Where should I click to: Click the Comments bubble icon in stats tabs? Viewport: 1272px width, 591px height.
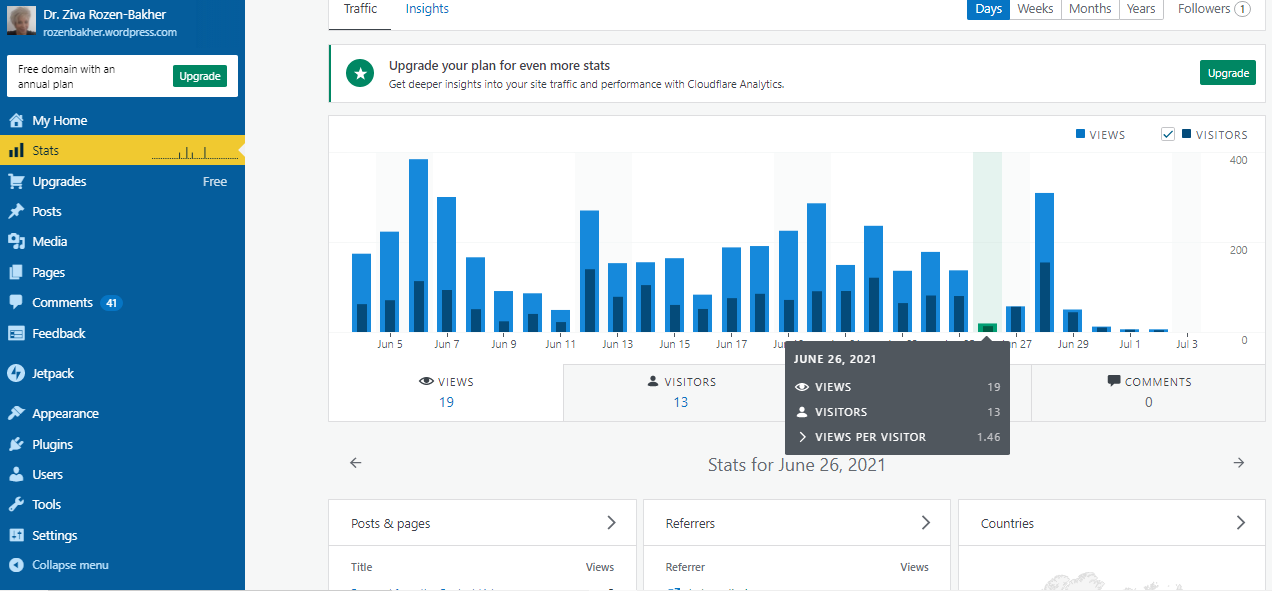coord(1113,381)
